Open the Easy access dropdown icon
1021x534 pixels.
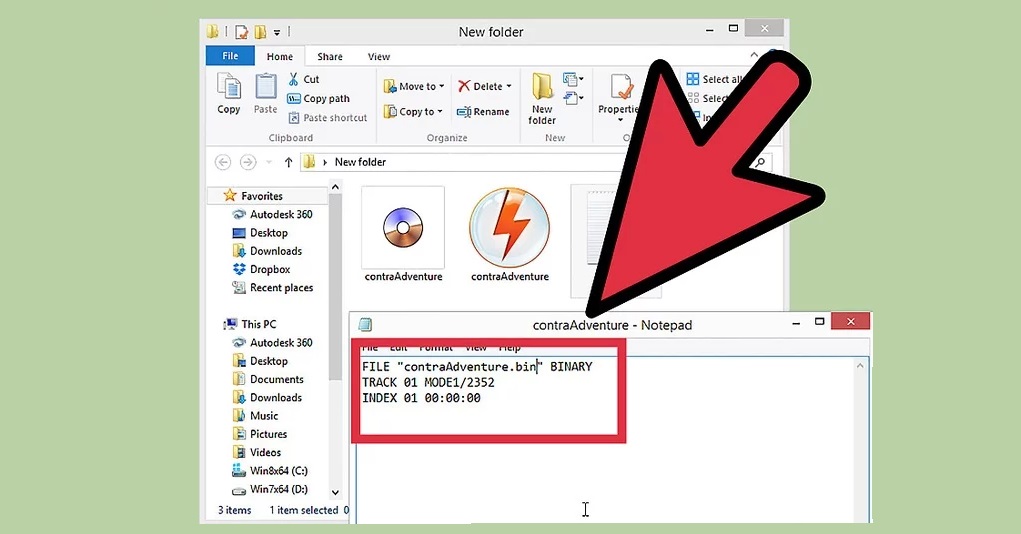pos(573,99)
